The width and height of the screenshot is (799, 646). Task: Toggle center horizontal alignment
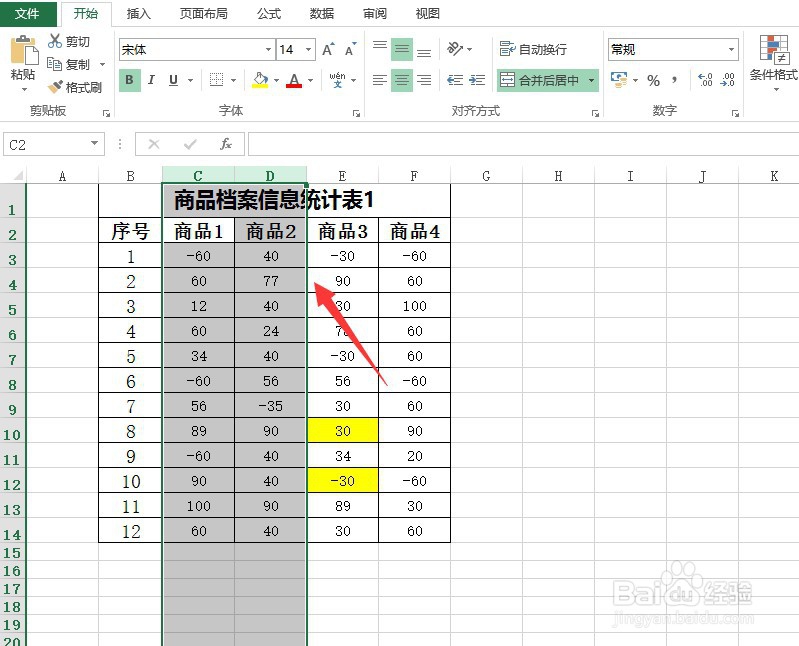pos(402,80)
